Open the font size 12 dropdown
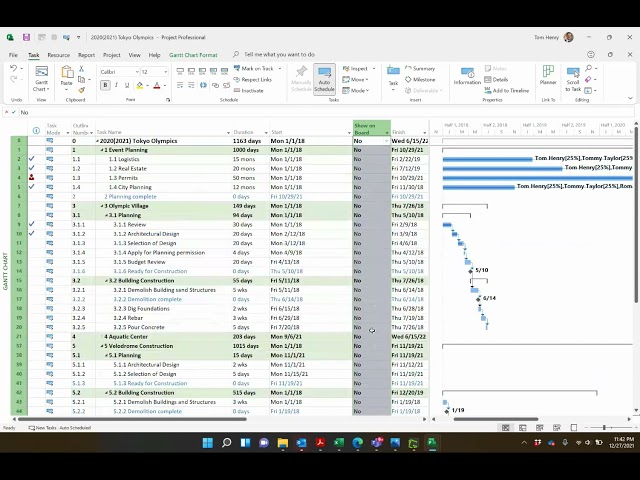This screenshot has width=640, height=480. pyautogui.click(x=165, y=72)
